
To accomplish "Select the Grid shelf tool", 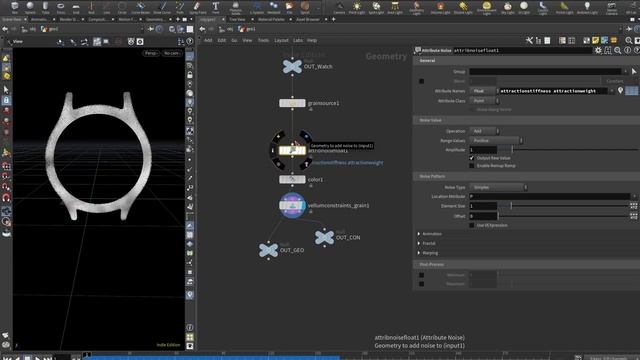I will [x=76, y=7].
